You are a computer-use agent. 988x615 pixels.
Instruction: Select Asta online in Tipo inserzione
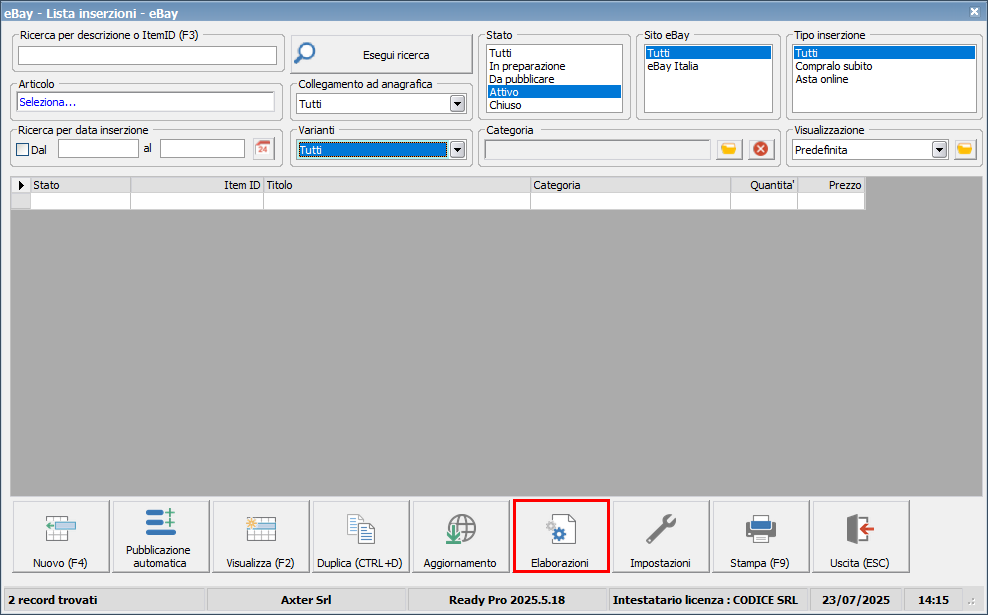point(822,79)
